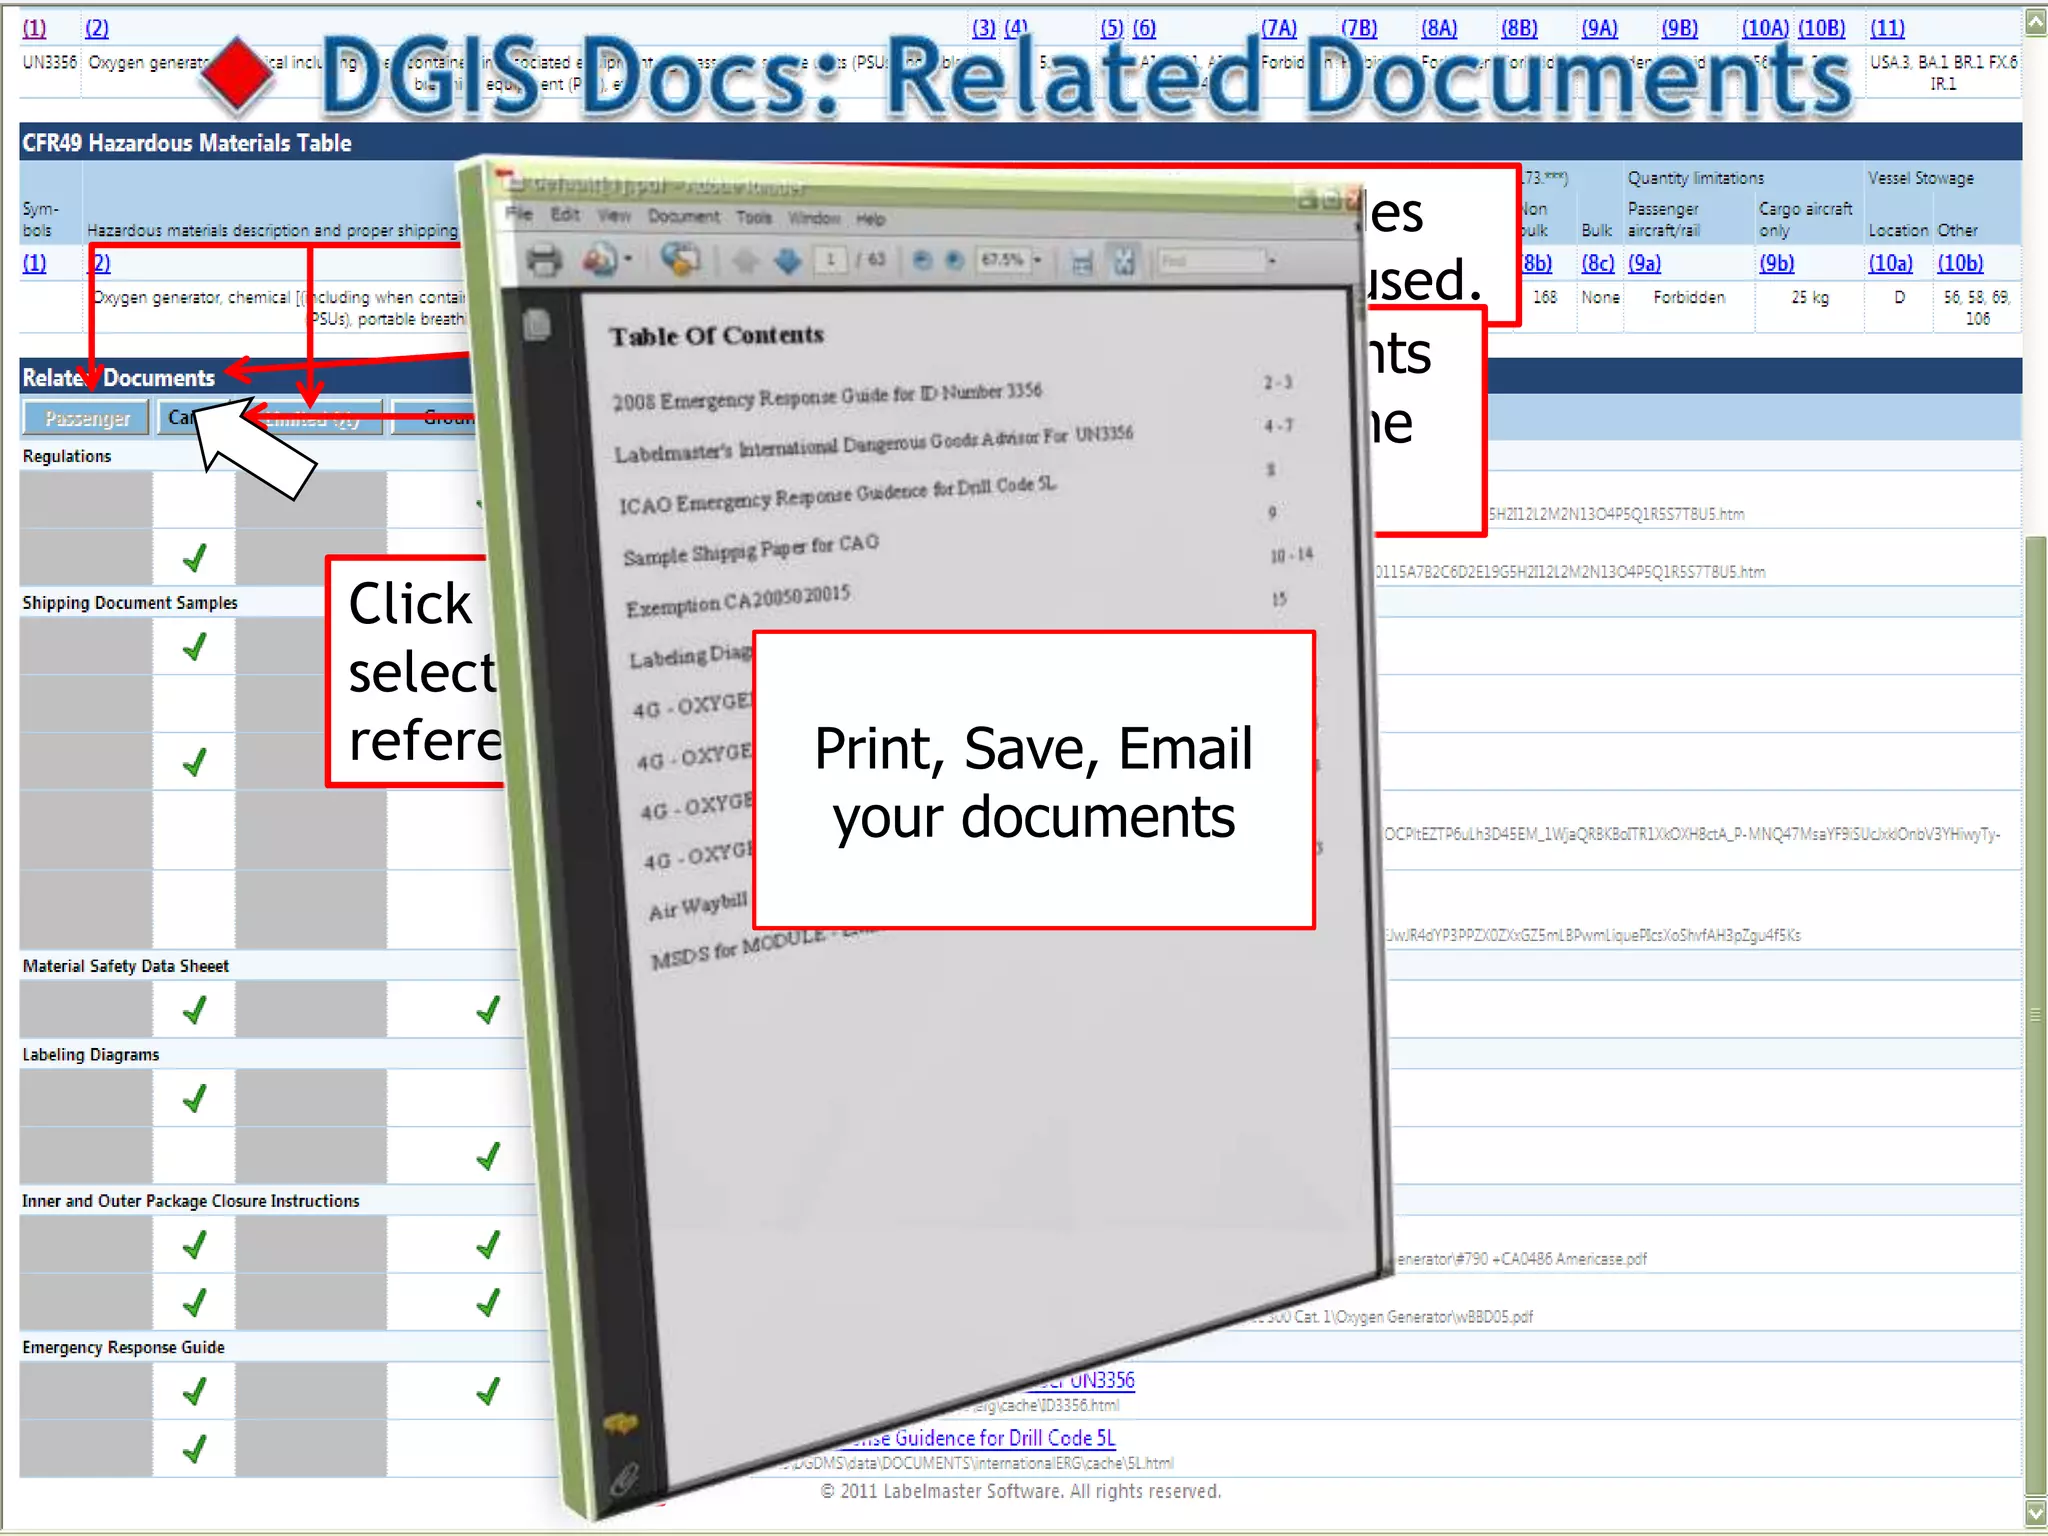Open TOC entry 2008 Emergency Response Guide
The height and width of the screenshot is (1536, 2048).
tap(827, 396)
